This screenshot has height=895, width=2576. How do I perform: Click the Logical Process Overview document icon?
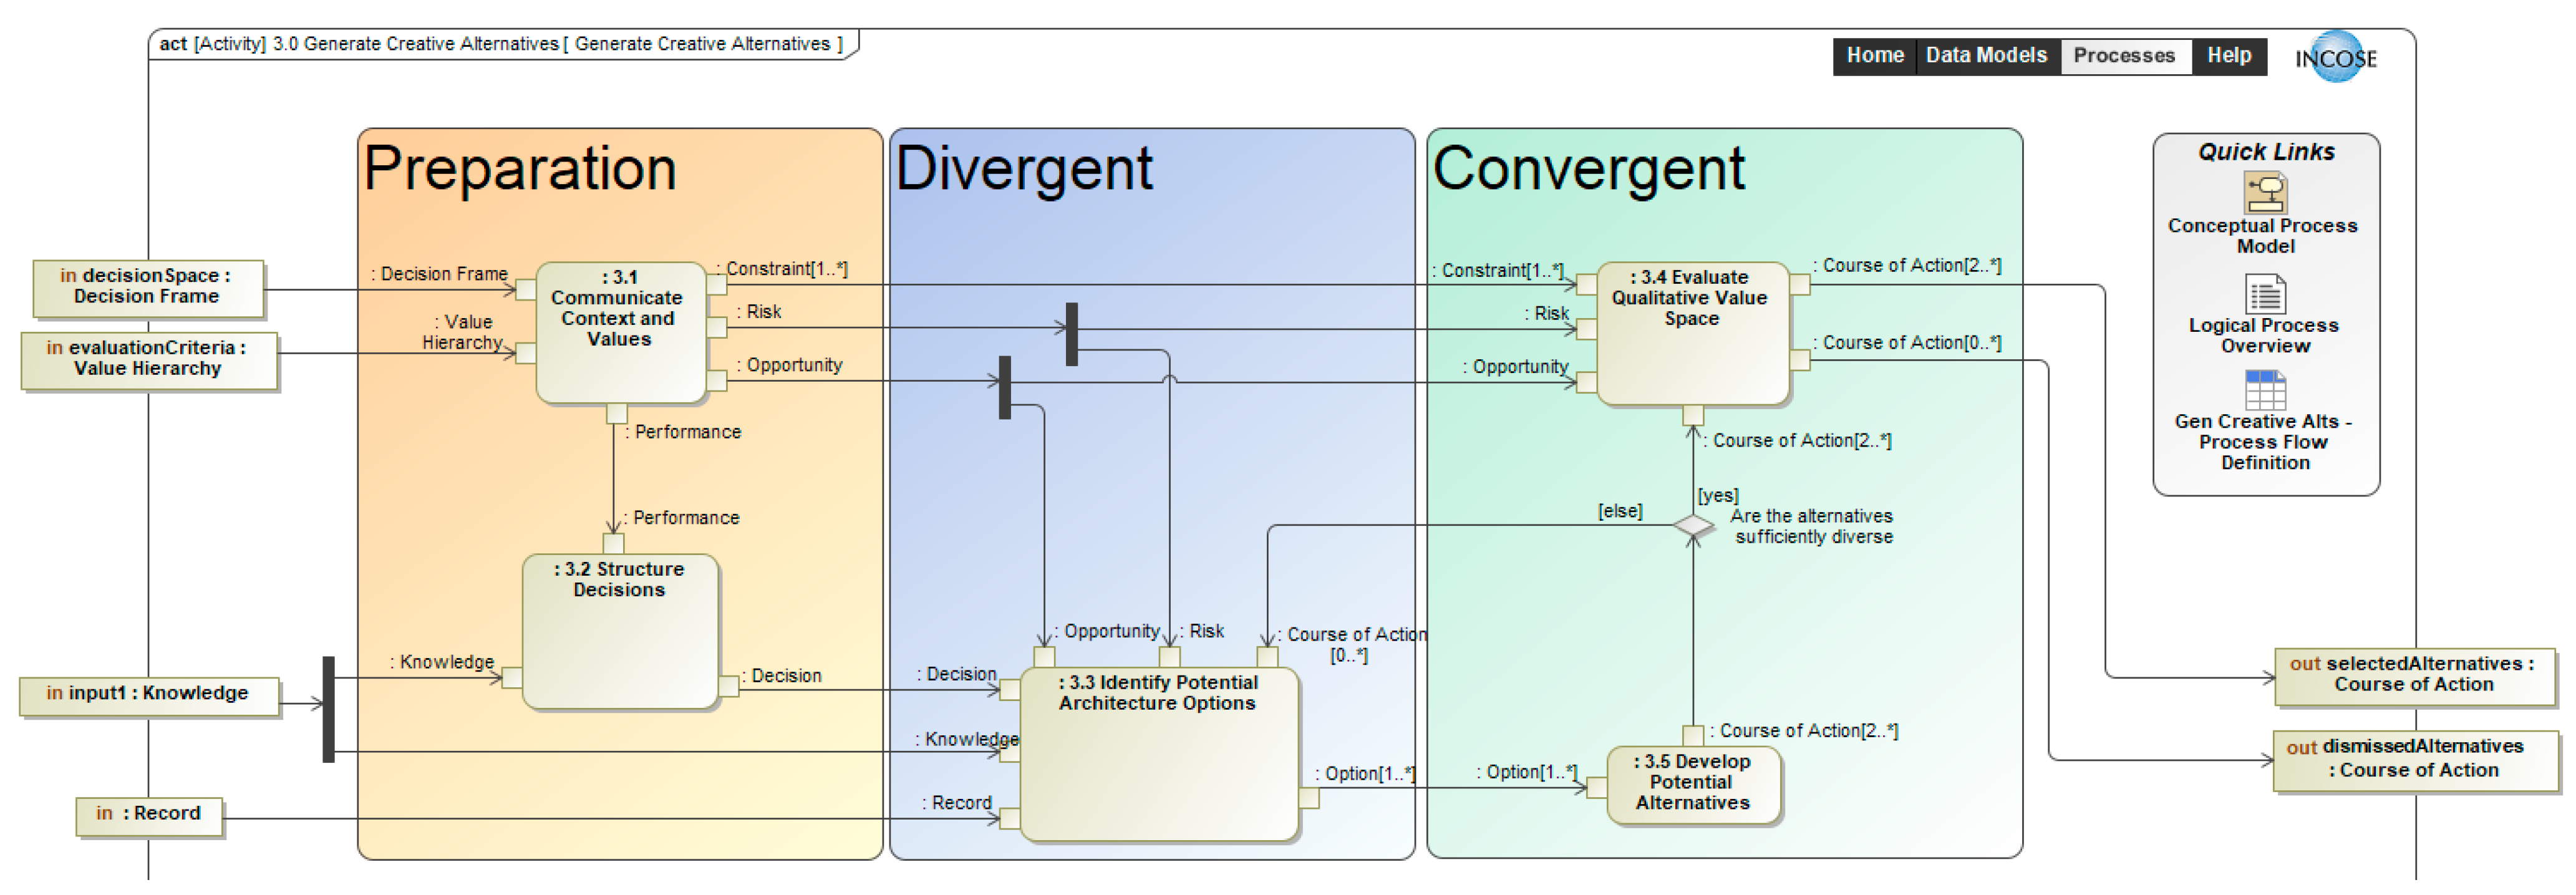[2265, 294]
